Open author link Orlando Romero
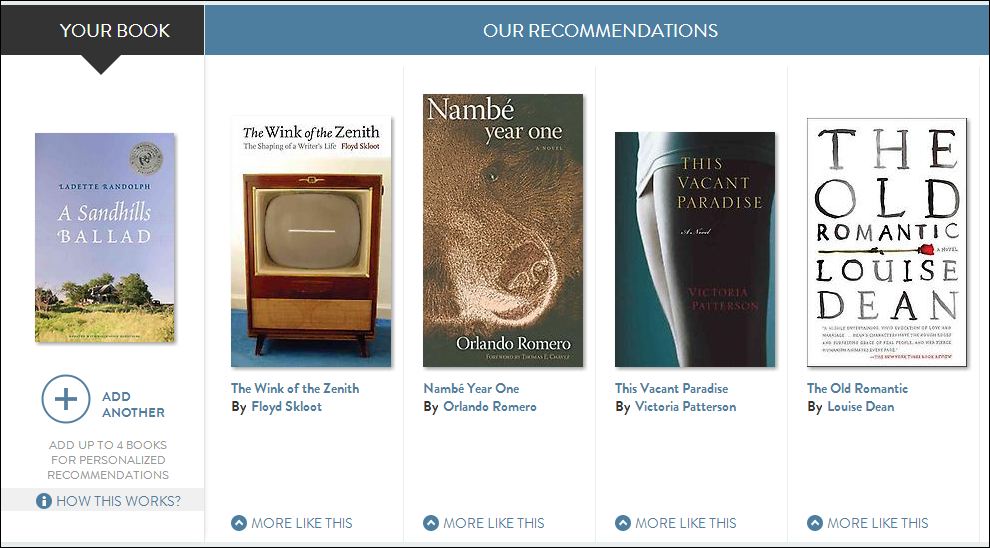 (x=490, y=407)
